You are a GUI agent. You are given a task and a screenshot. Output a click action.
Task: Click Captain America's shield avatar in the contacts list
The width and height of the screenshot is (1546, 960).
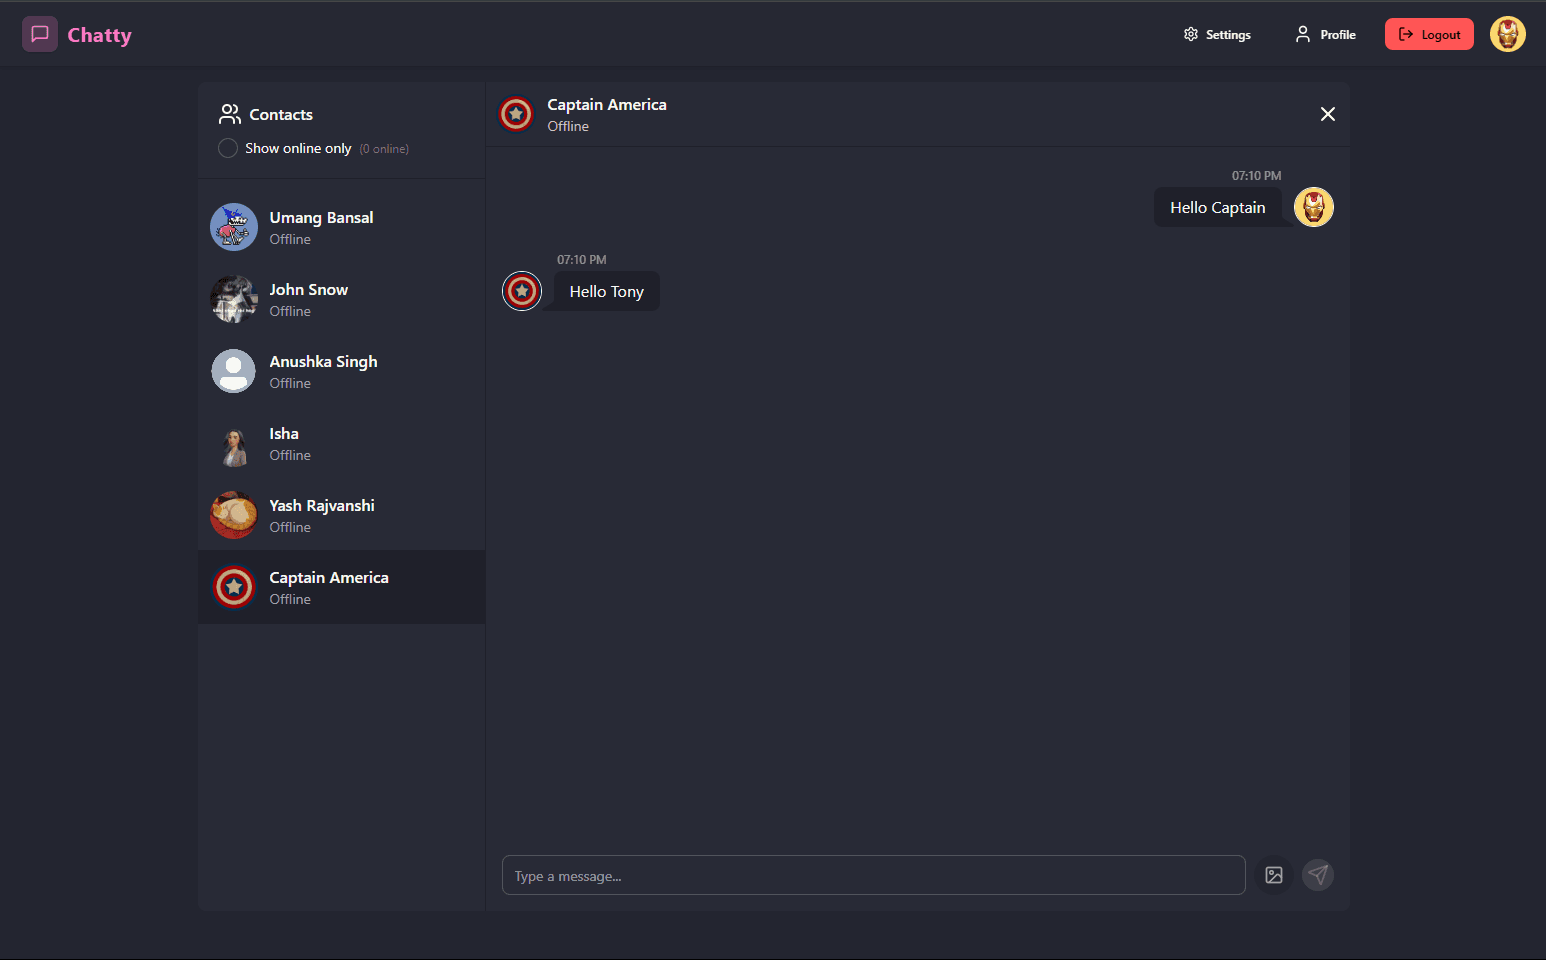point(234,587)
